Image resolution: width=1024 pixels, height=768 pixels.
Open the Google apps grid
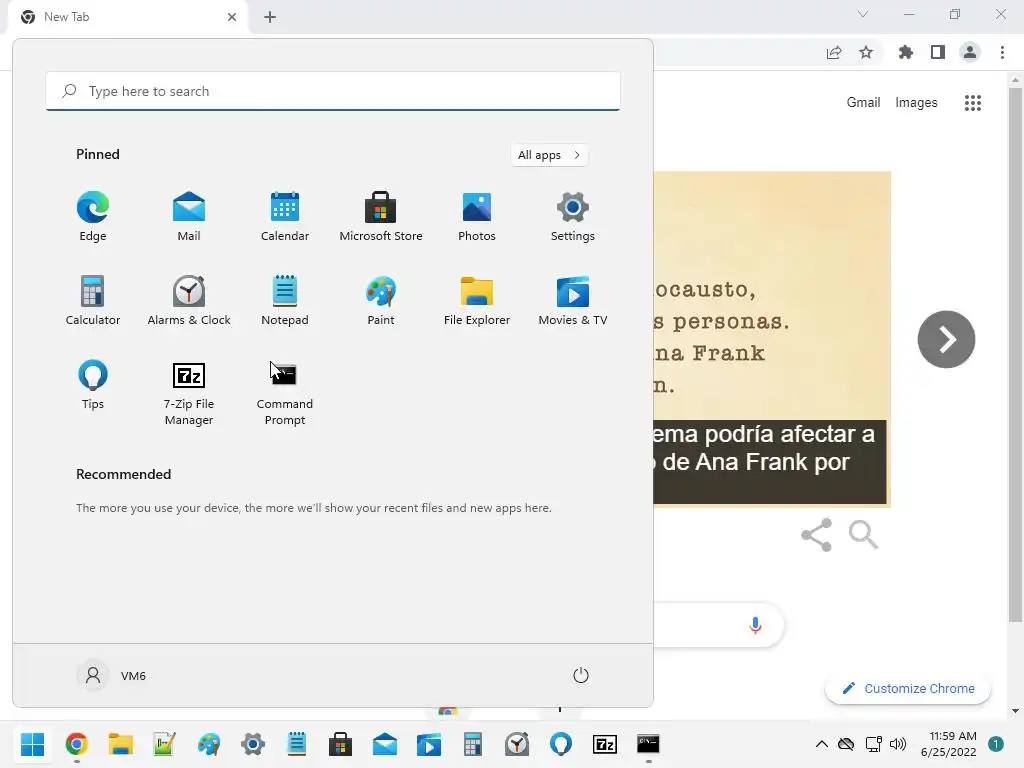tap(972, 103)
